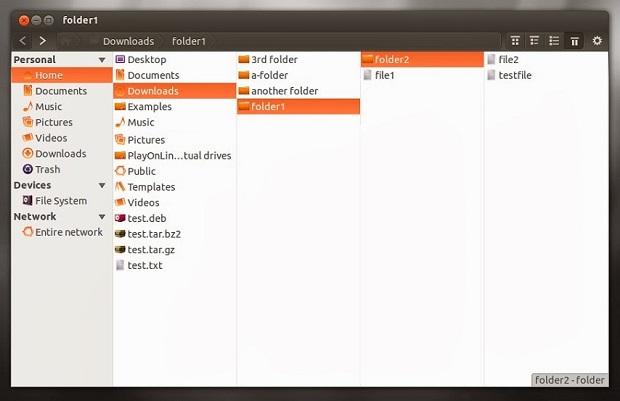Click the test.deb package icon

coord(120,218)
